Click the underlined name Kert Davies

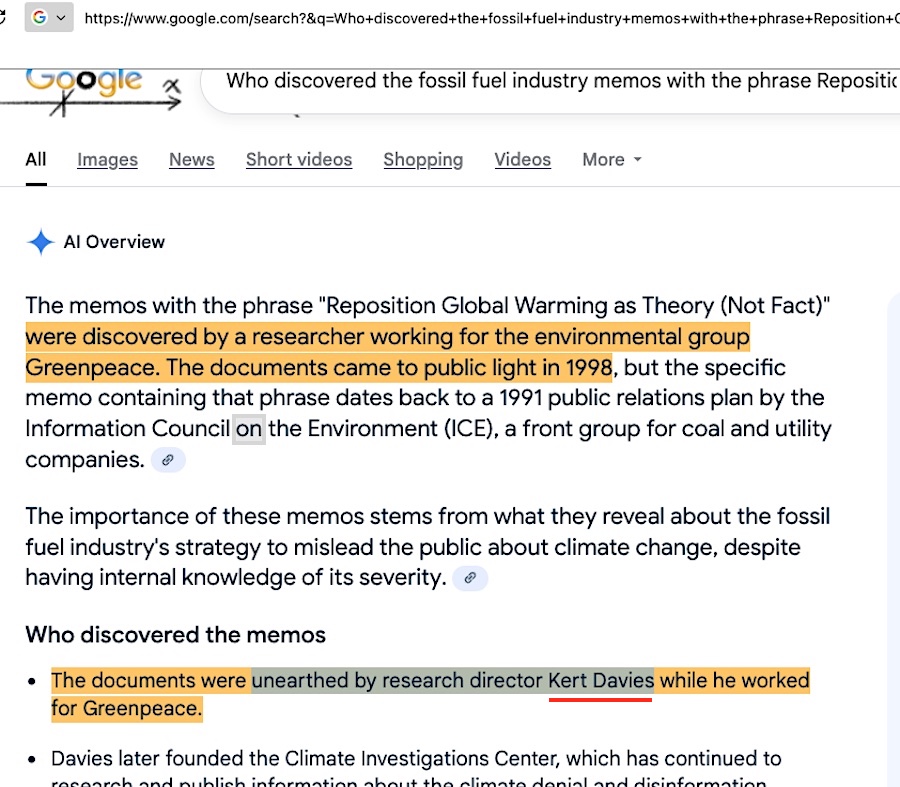[600, 681]
